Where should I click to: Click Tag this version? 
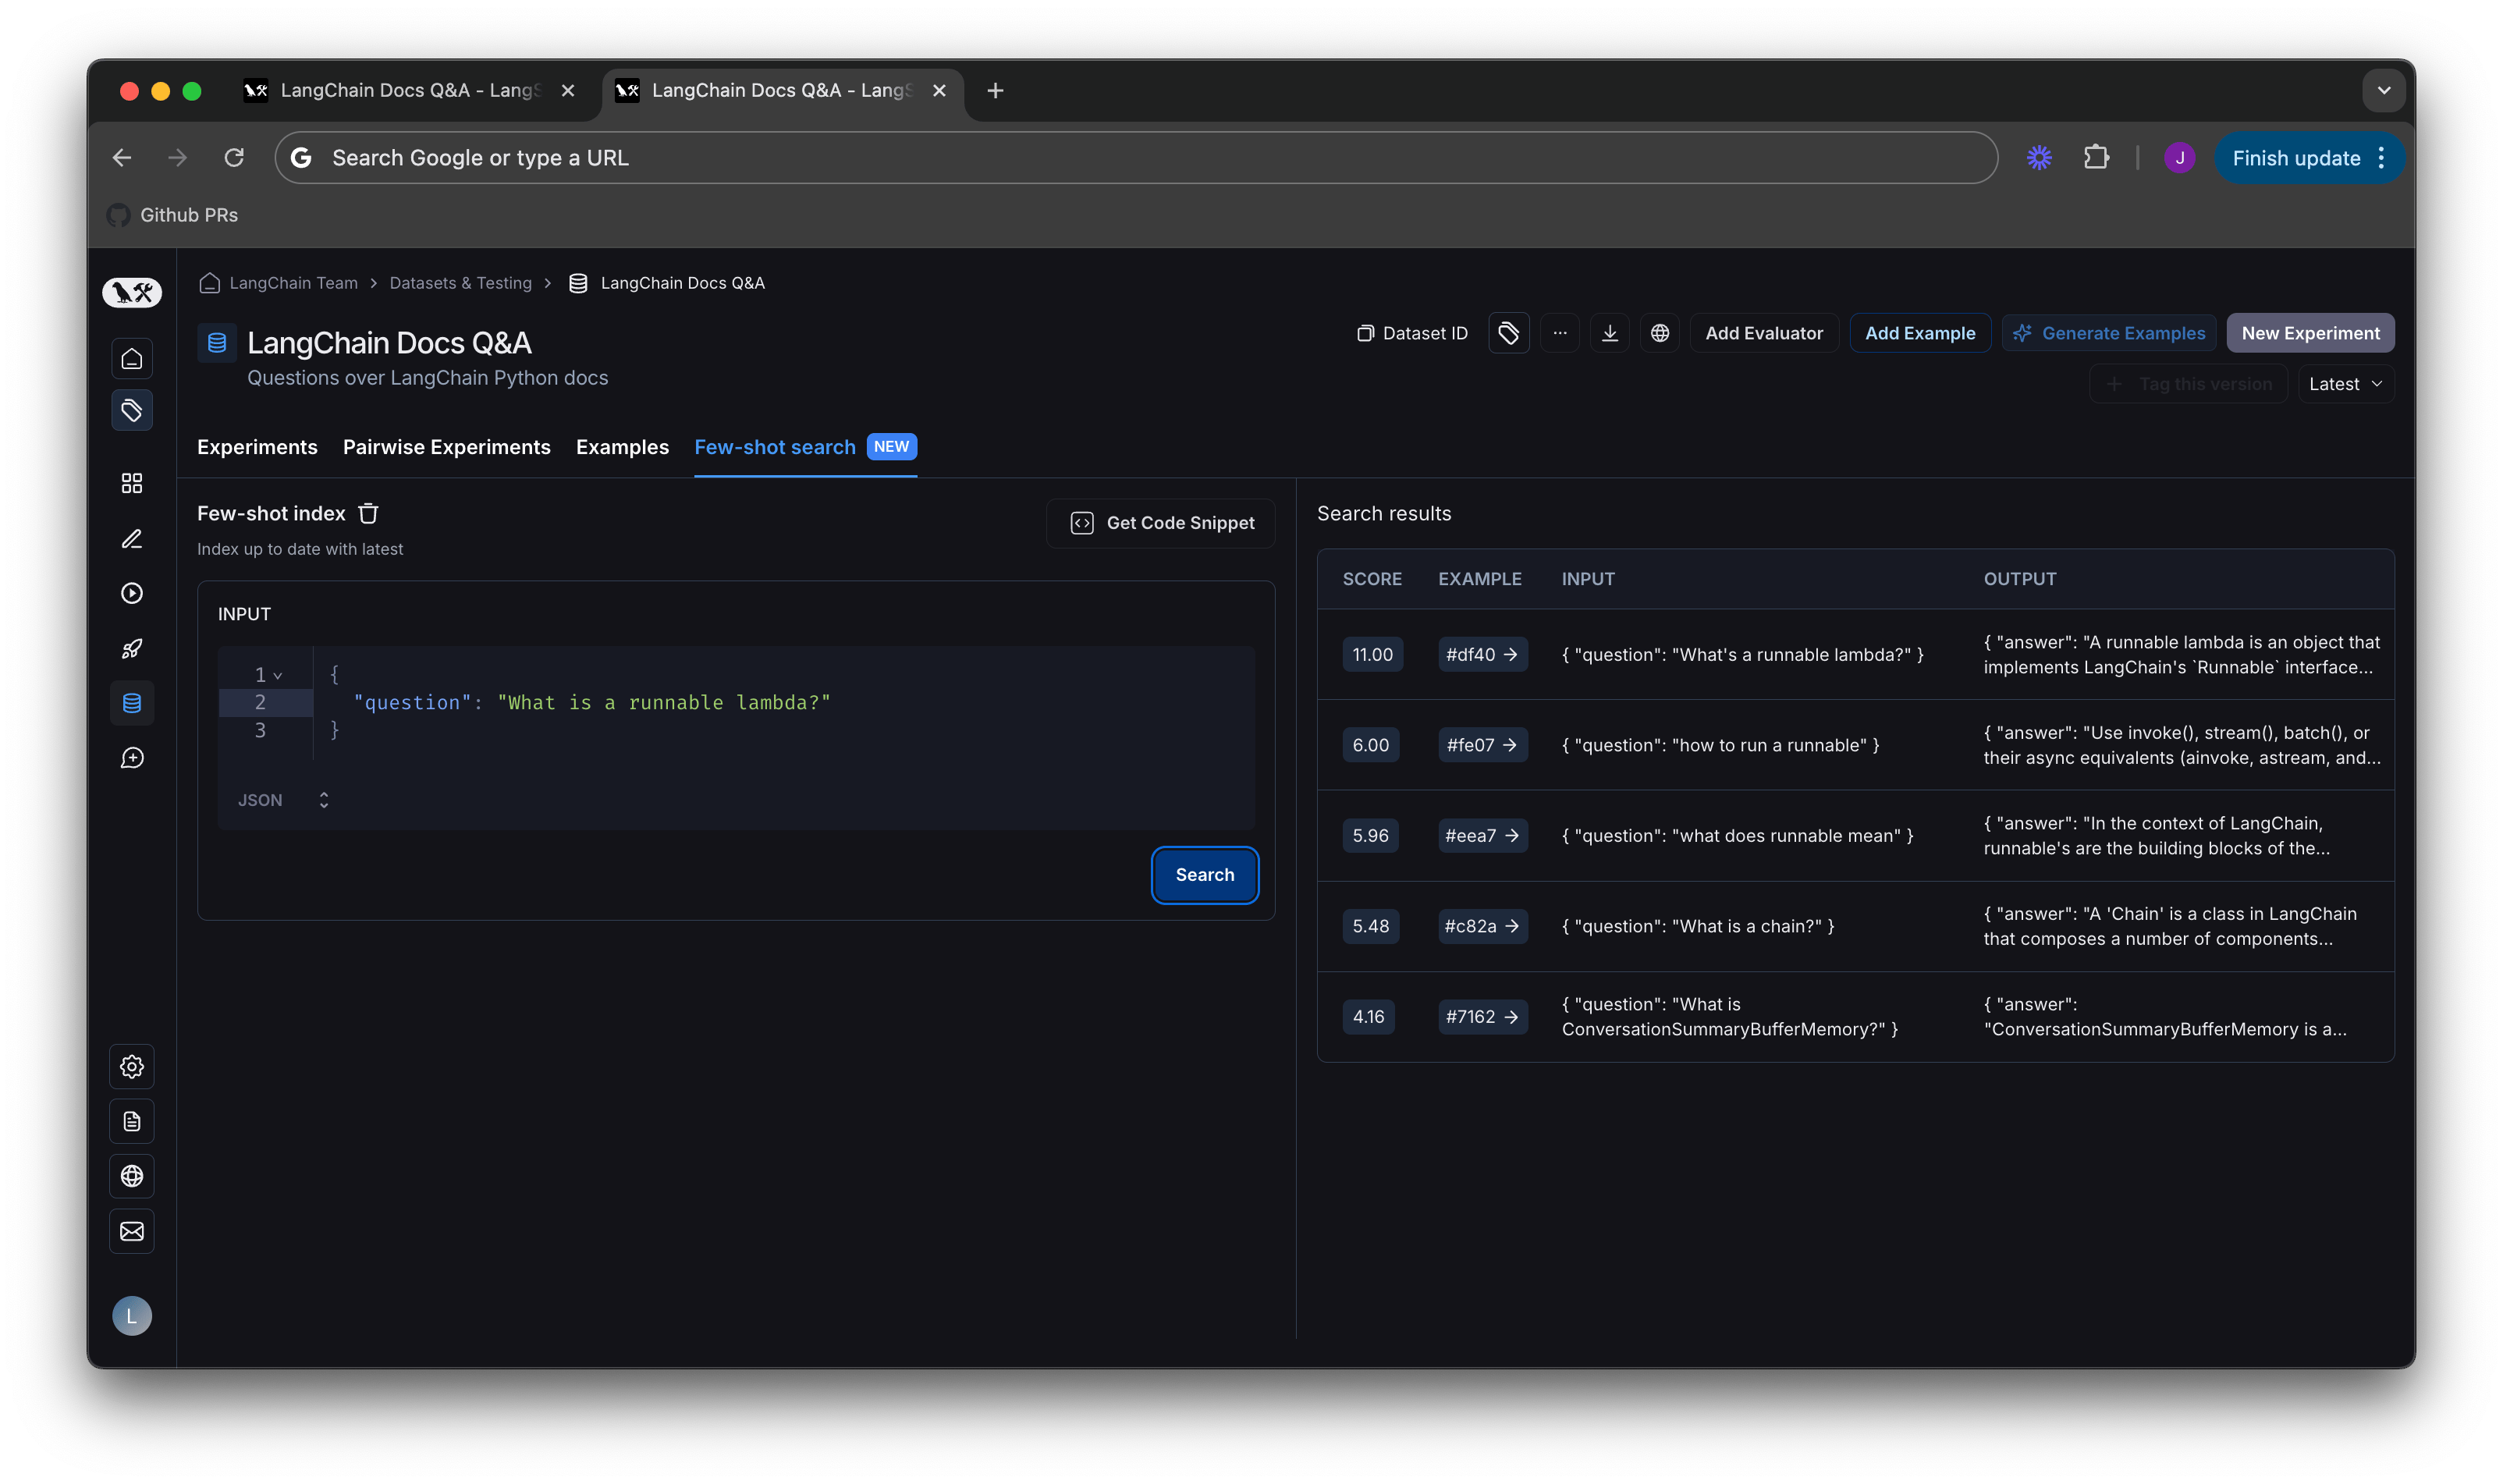point(2188,384)
